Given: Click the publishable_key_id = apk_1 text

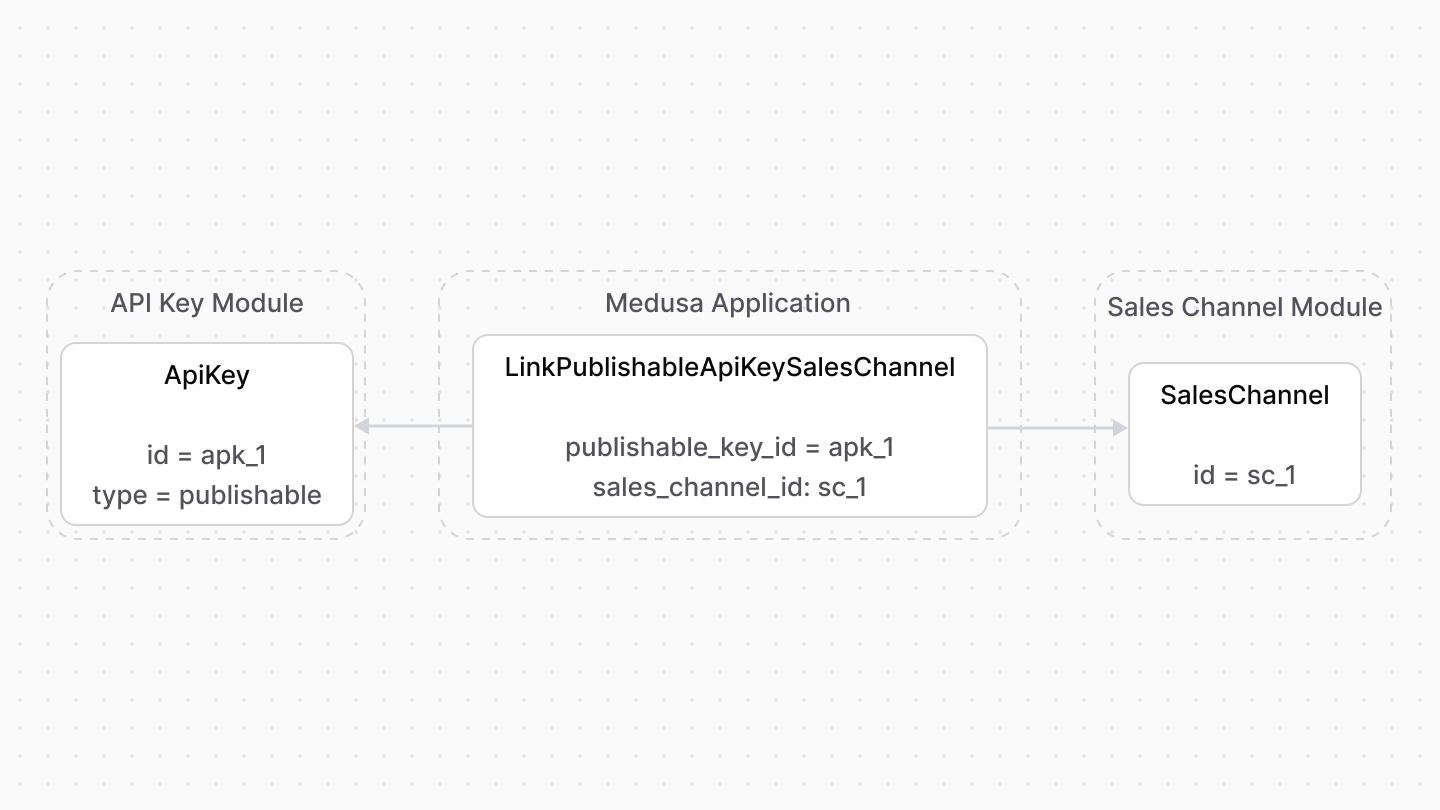Looking at the screenshot, I should pos(730,447).
